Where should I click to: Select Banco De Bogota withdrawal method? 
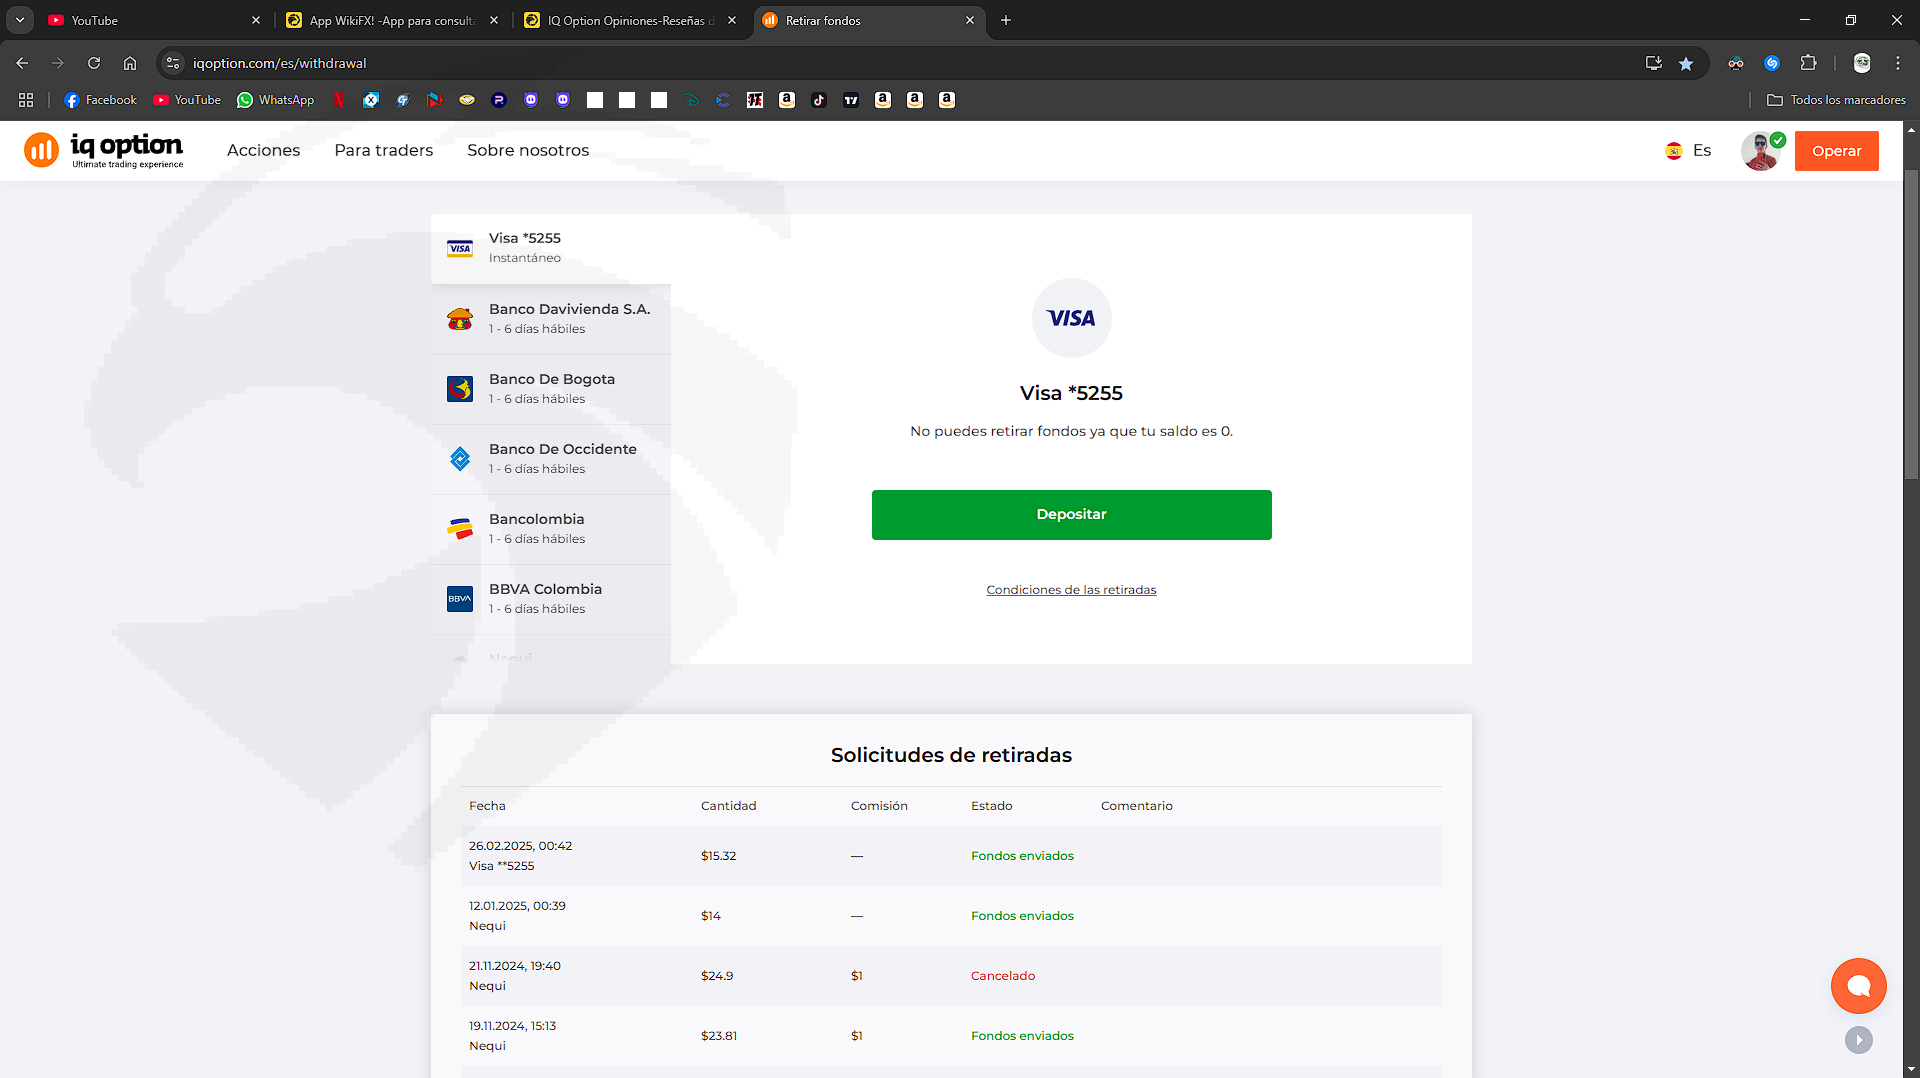pyautogui.click(x=550, y=389)
